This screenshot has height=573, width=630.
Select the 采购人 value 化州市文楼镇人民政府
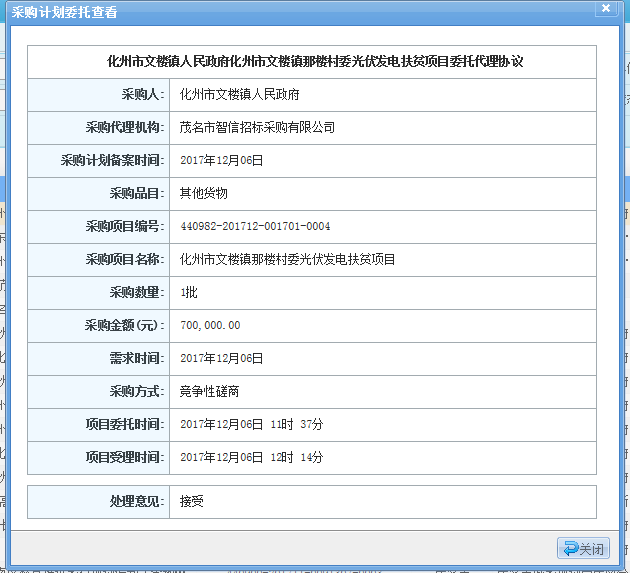coord(240,94)
